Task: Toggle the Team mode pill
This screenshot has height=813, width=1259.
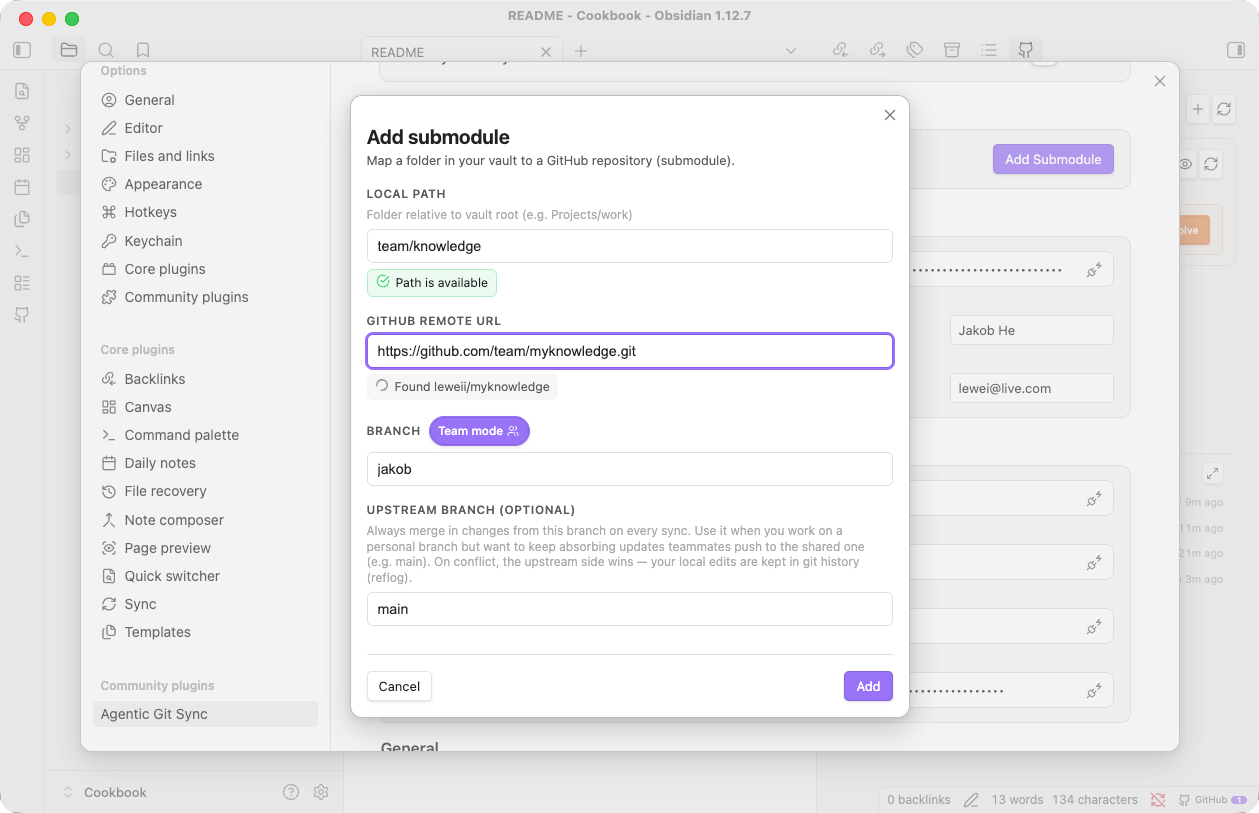Action: pyautogui.click(x=479, y=431)
